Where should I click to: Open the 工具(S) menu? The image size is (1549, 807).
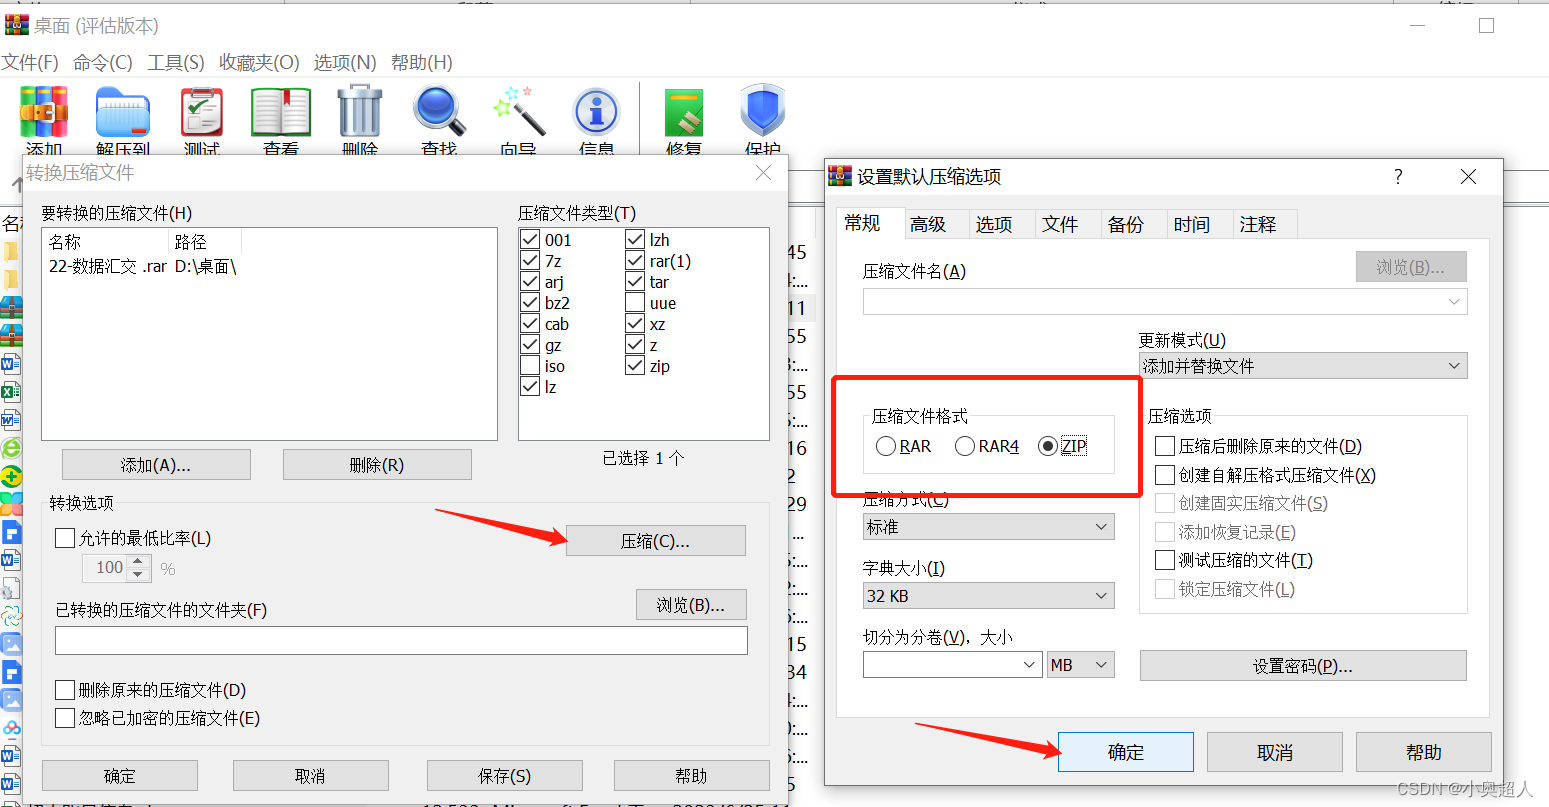click(x=176, y=62)
